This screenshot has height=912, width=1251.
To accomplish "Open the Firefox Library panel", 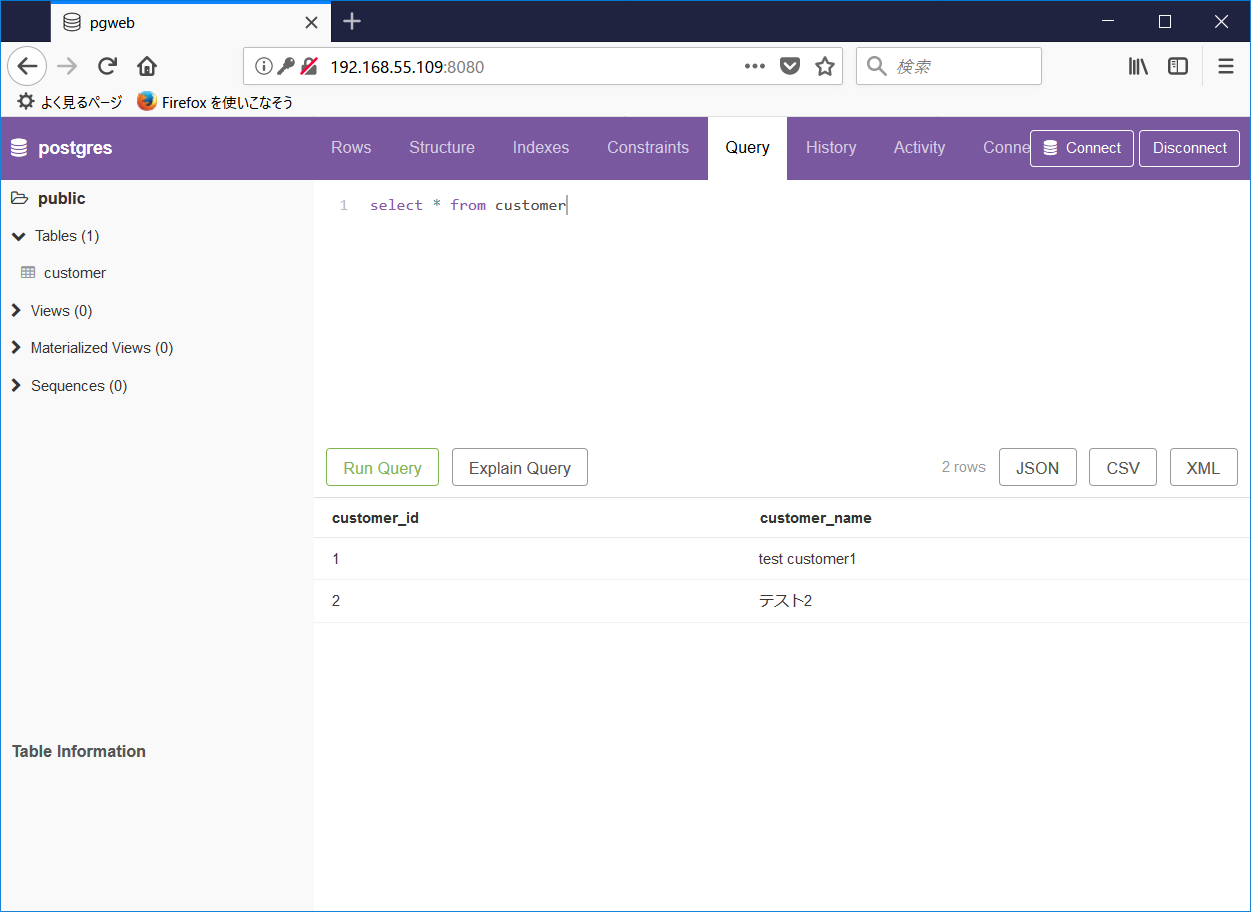I will (x=1137, y=66).
